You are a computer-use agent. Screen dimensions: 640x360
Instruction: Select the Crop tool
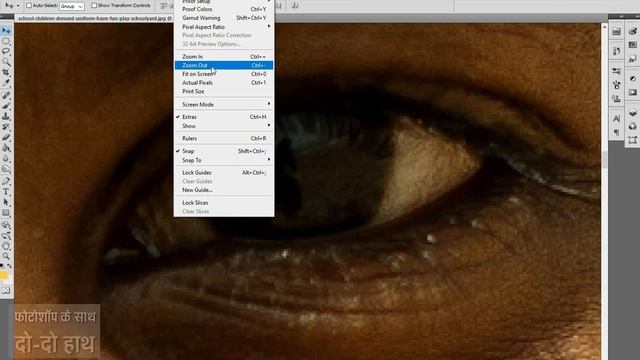(x=6, y=73)
